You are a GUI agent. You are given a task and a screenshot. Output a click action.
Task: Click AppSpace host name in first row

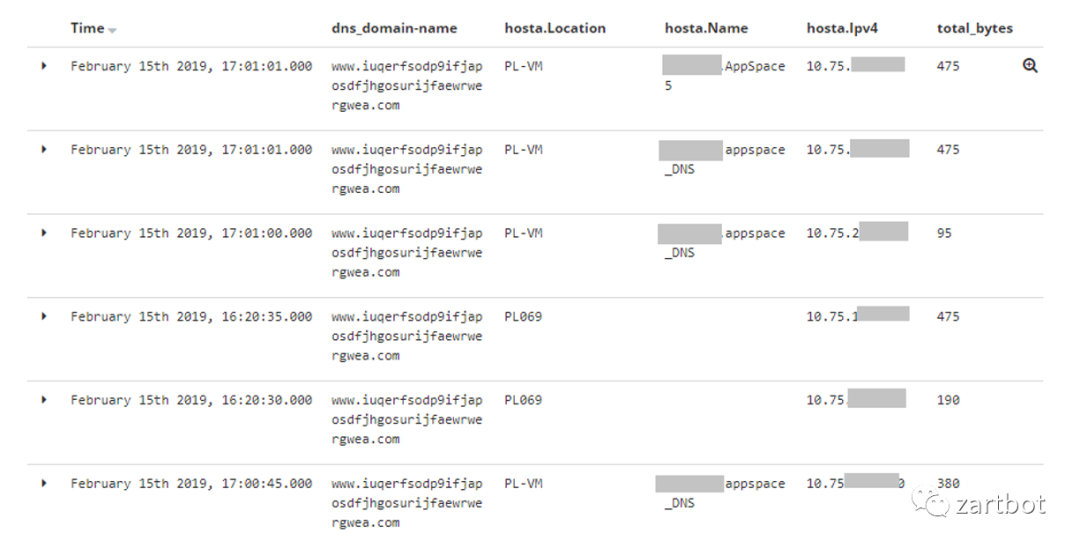click(x=754, y=66)
